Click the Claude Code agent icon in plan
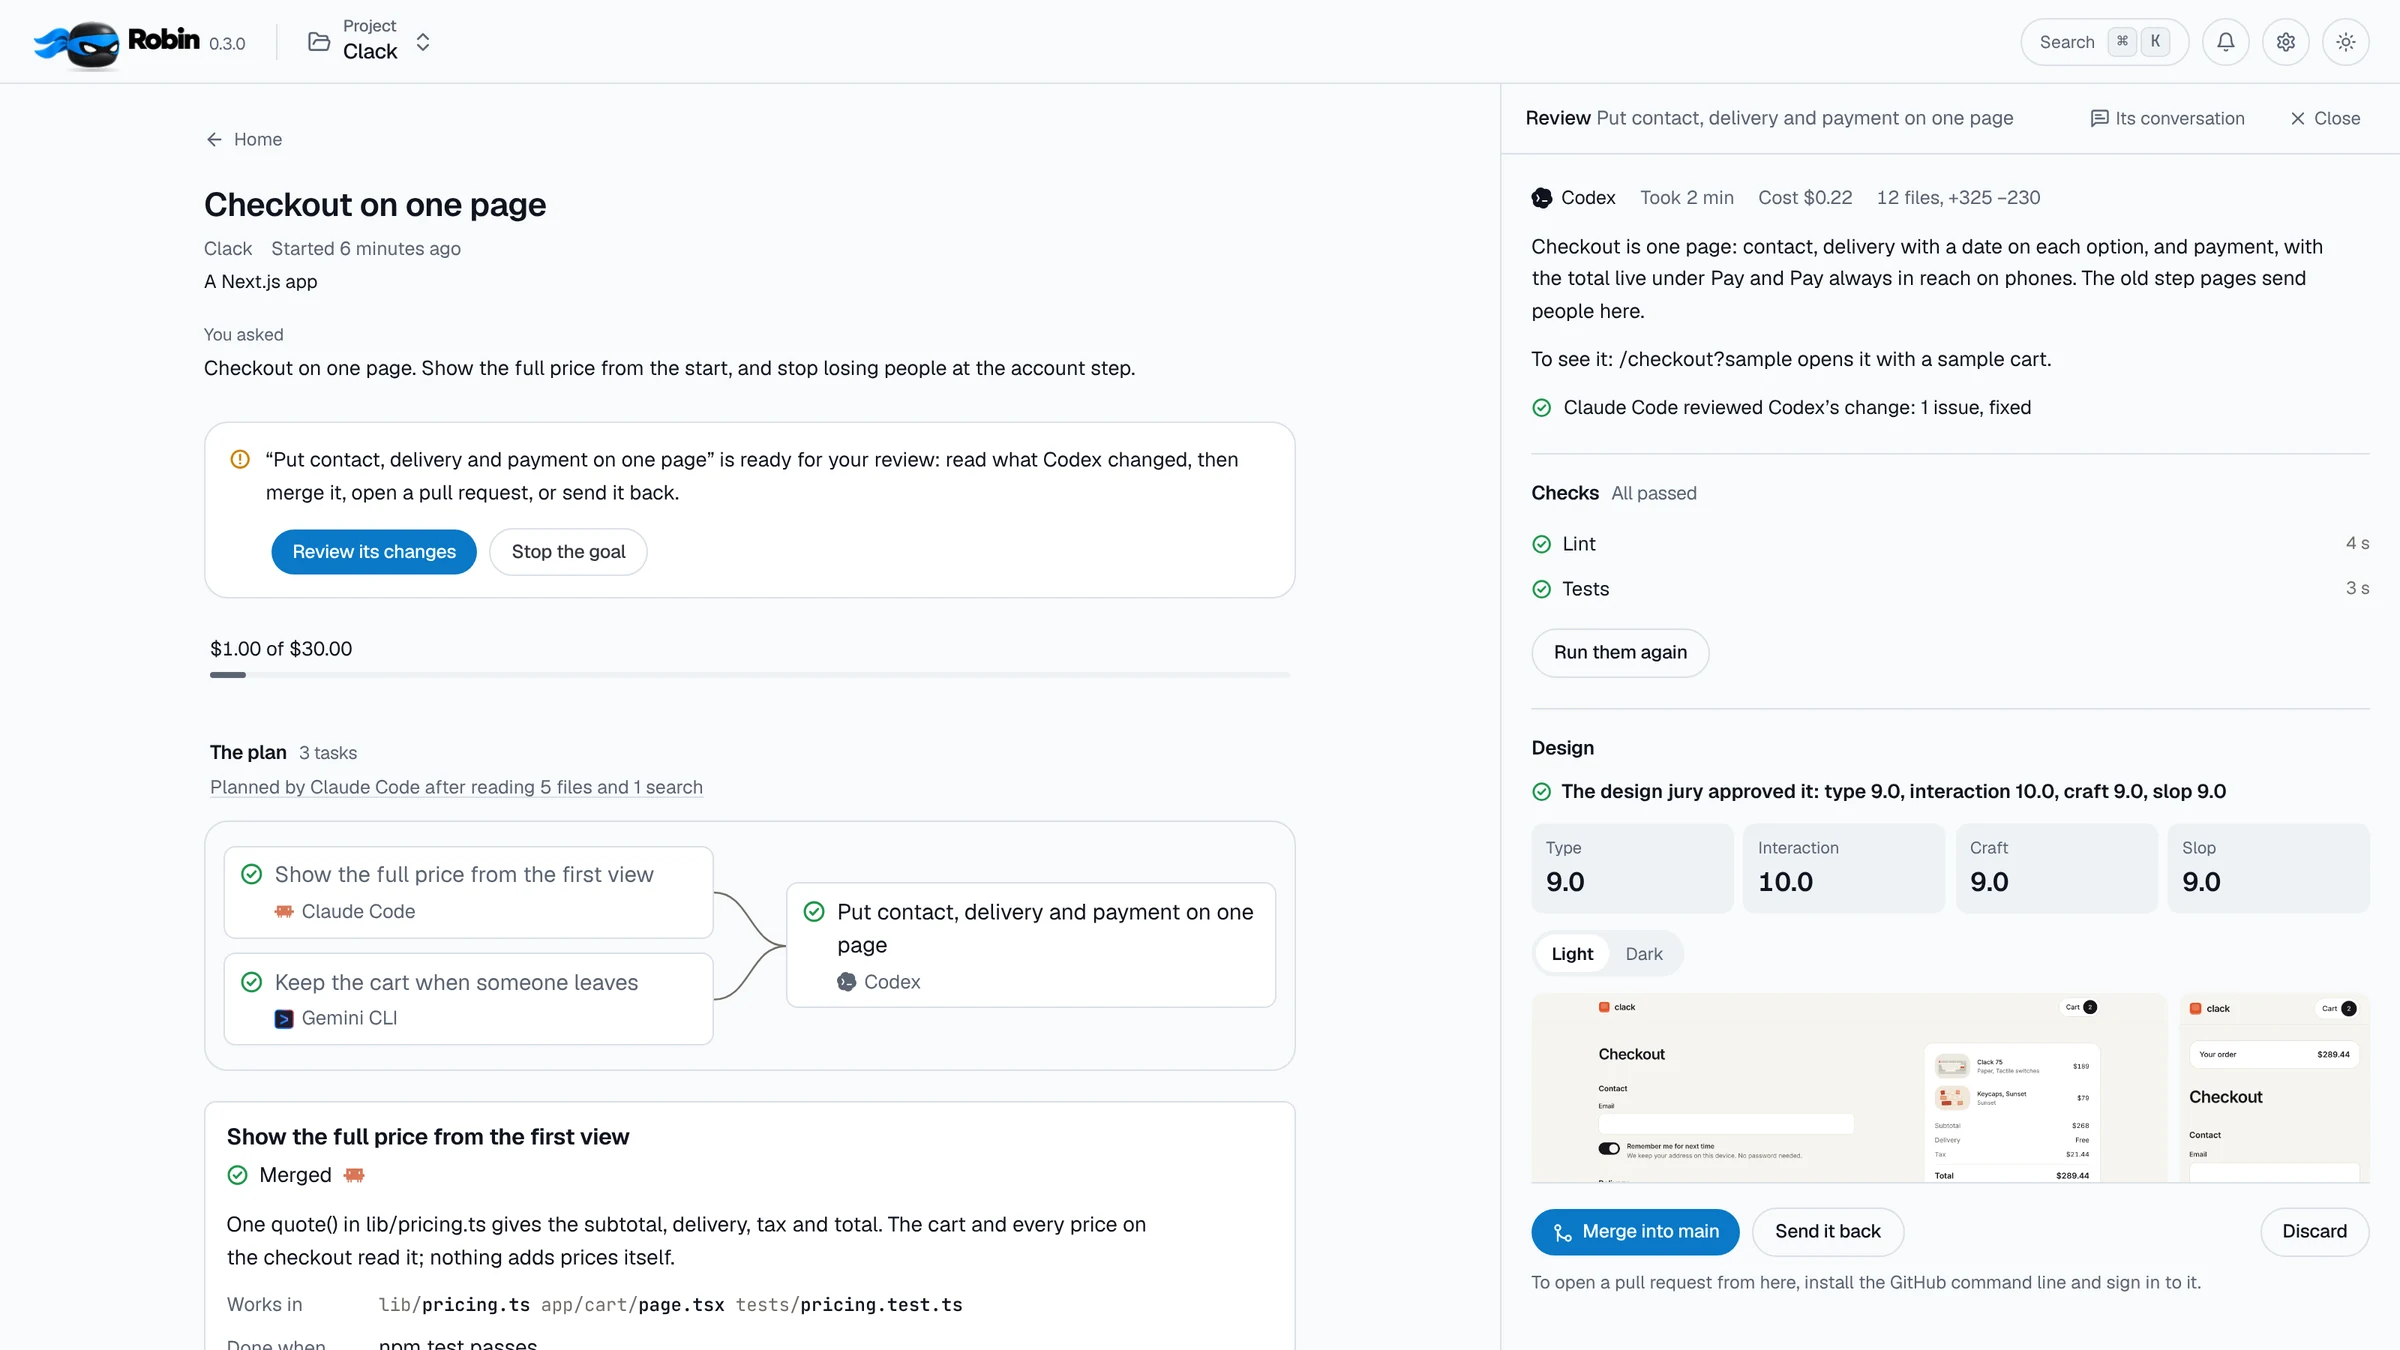 pyautogui.click(x=284, y=911)
